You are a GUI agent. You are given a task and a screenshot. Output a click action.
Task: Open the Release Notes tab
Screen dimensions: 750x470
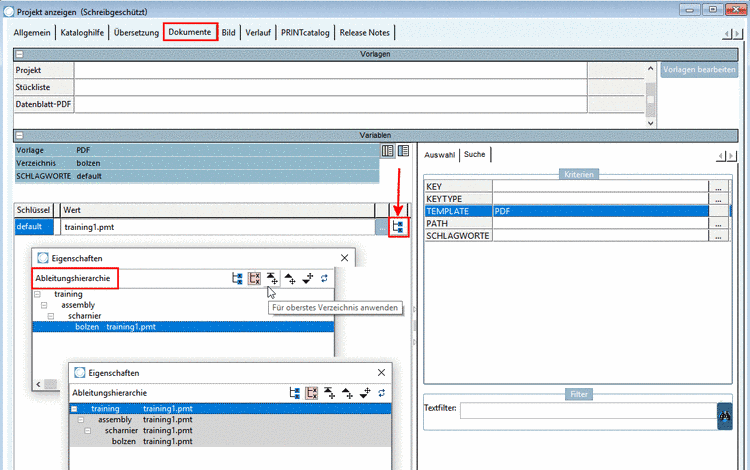[364, 33]
